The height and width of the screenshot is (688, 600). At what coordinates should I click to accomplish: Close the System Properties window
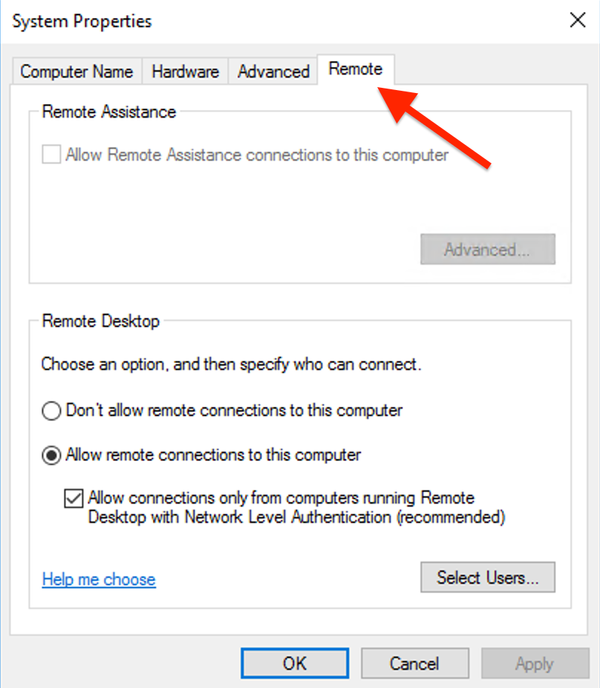click(577, 20)
